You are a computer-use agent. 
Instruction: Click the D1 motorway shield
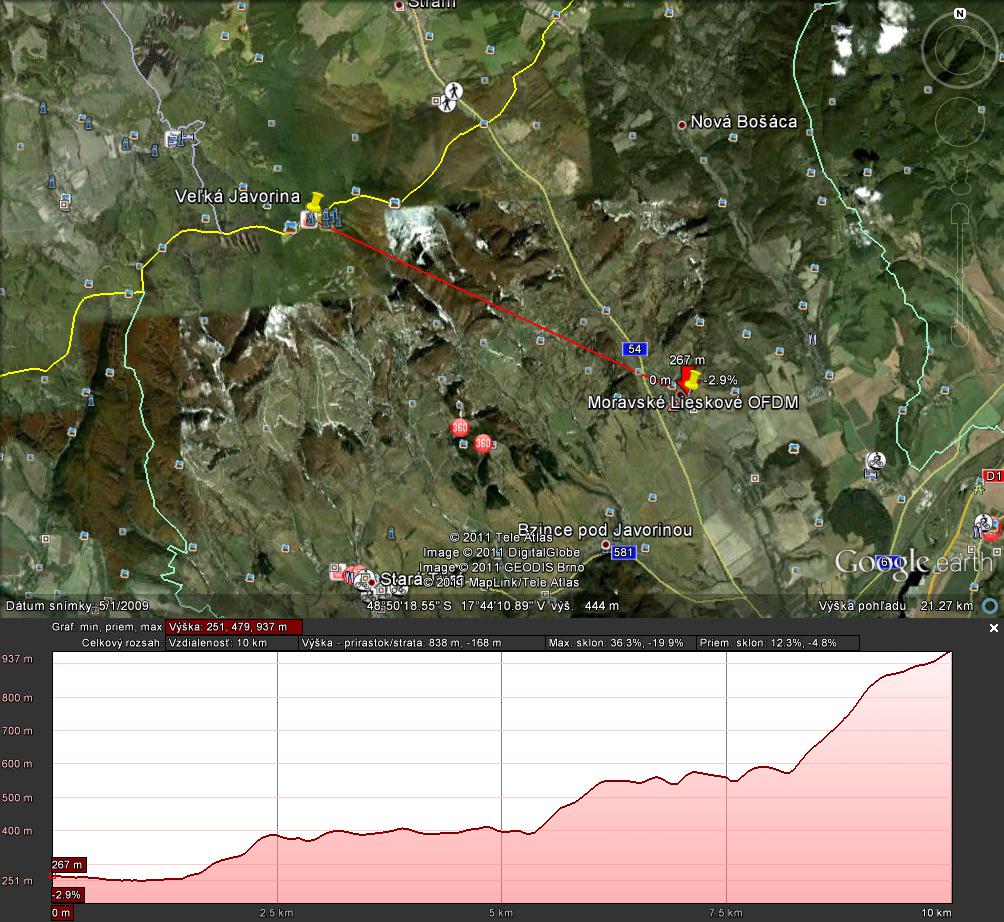click(x=993, y=476)
